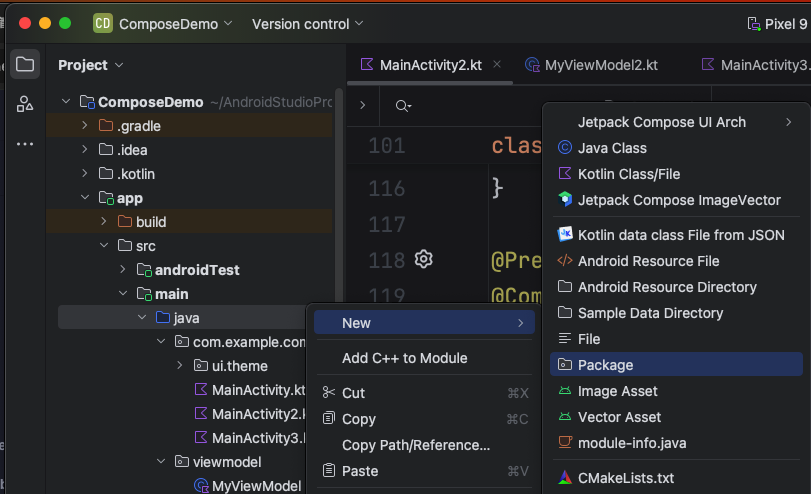Click the gear icon beside line 118
Viewport: 811px width, 494px height.
pyautogui.click(x=423, y=260)
